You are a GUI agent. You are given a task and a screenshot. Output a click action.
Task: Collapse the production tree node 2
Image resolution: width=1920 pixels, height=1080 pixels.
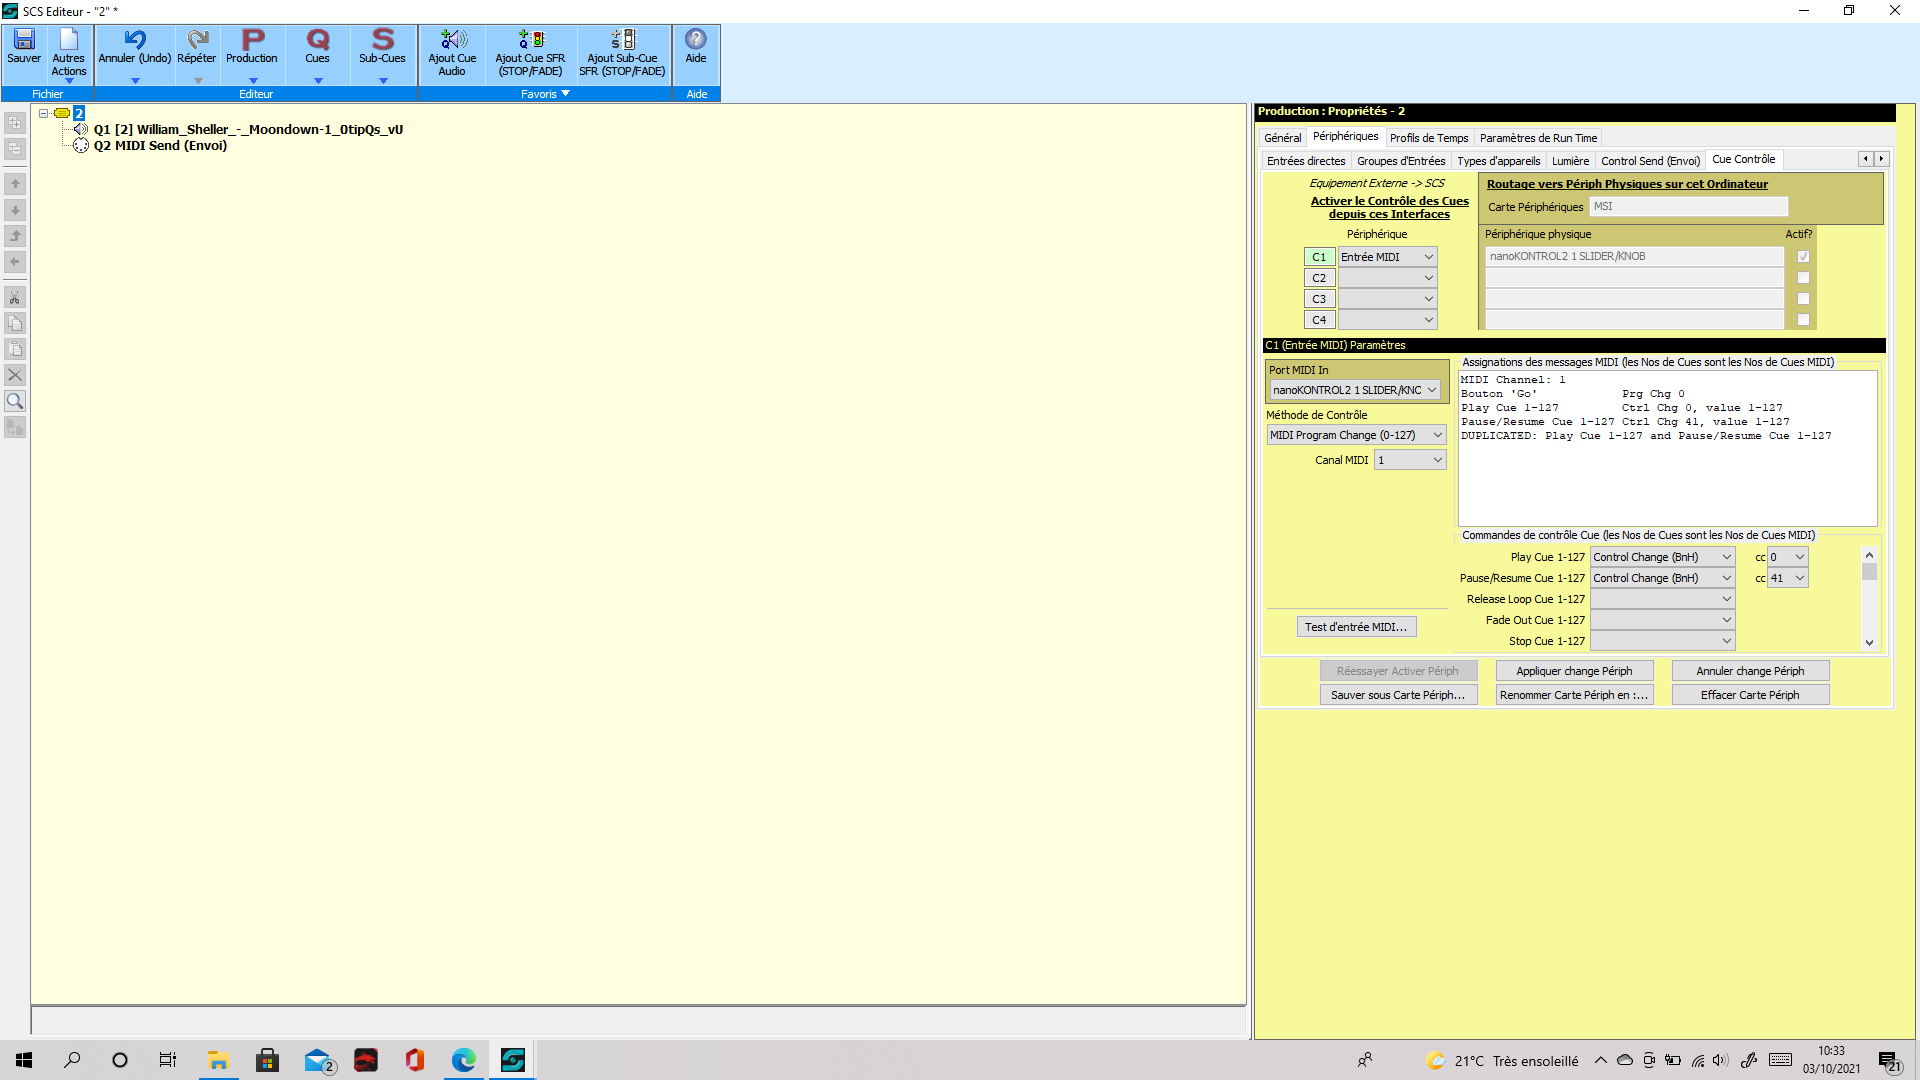tap(44, 113)
